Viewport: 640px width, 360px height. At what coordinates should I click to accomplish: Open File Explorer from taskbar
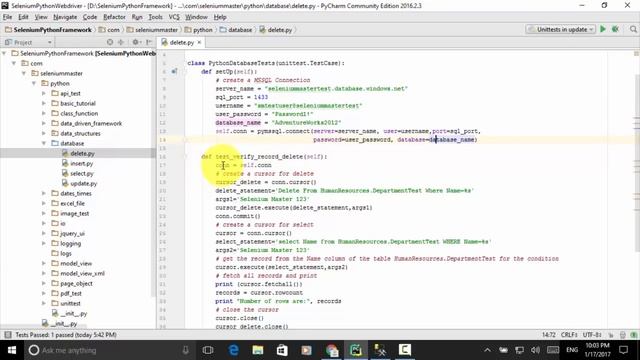pyautogui.click(x=258, y=350)
